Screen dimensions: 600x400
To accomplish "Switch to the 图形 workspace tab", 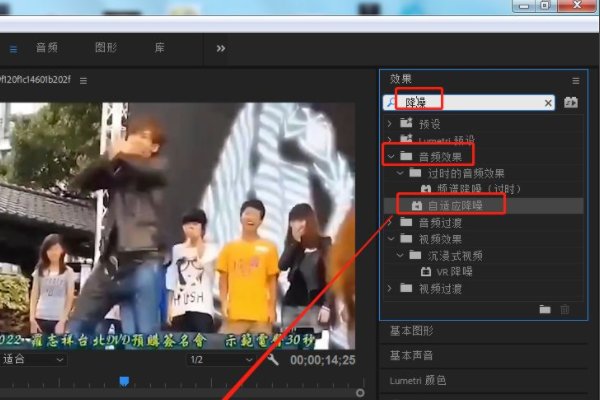I will tap(106, 48).
